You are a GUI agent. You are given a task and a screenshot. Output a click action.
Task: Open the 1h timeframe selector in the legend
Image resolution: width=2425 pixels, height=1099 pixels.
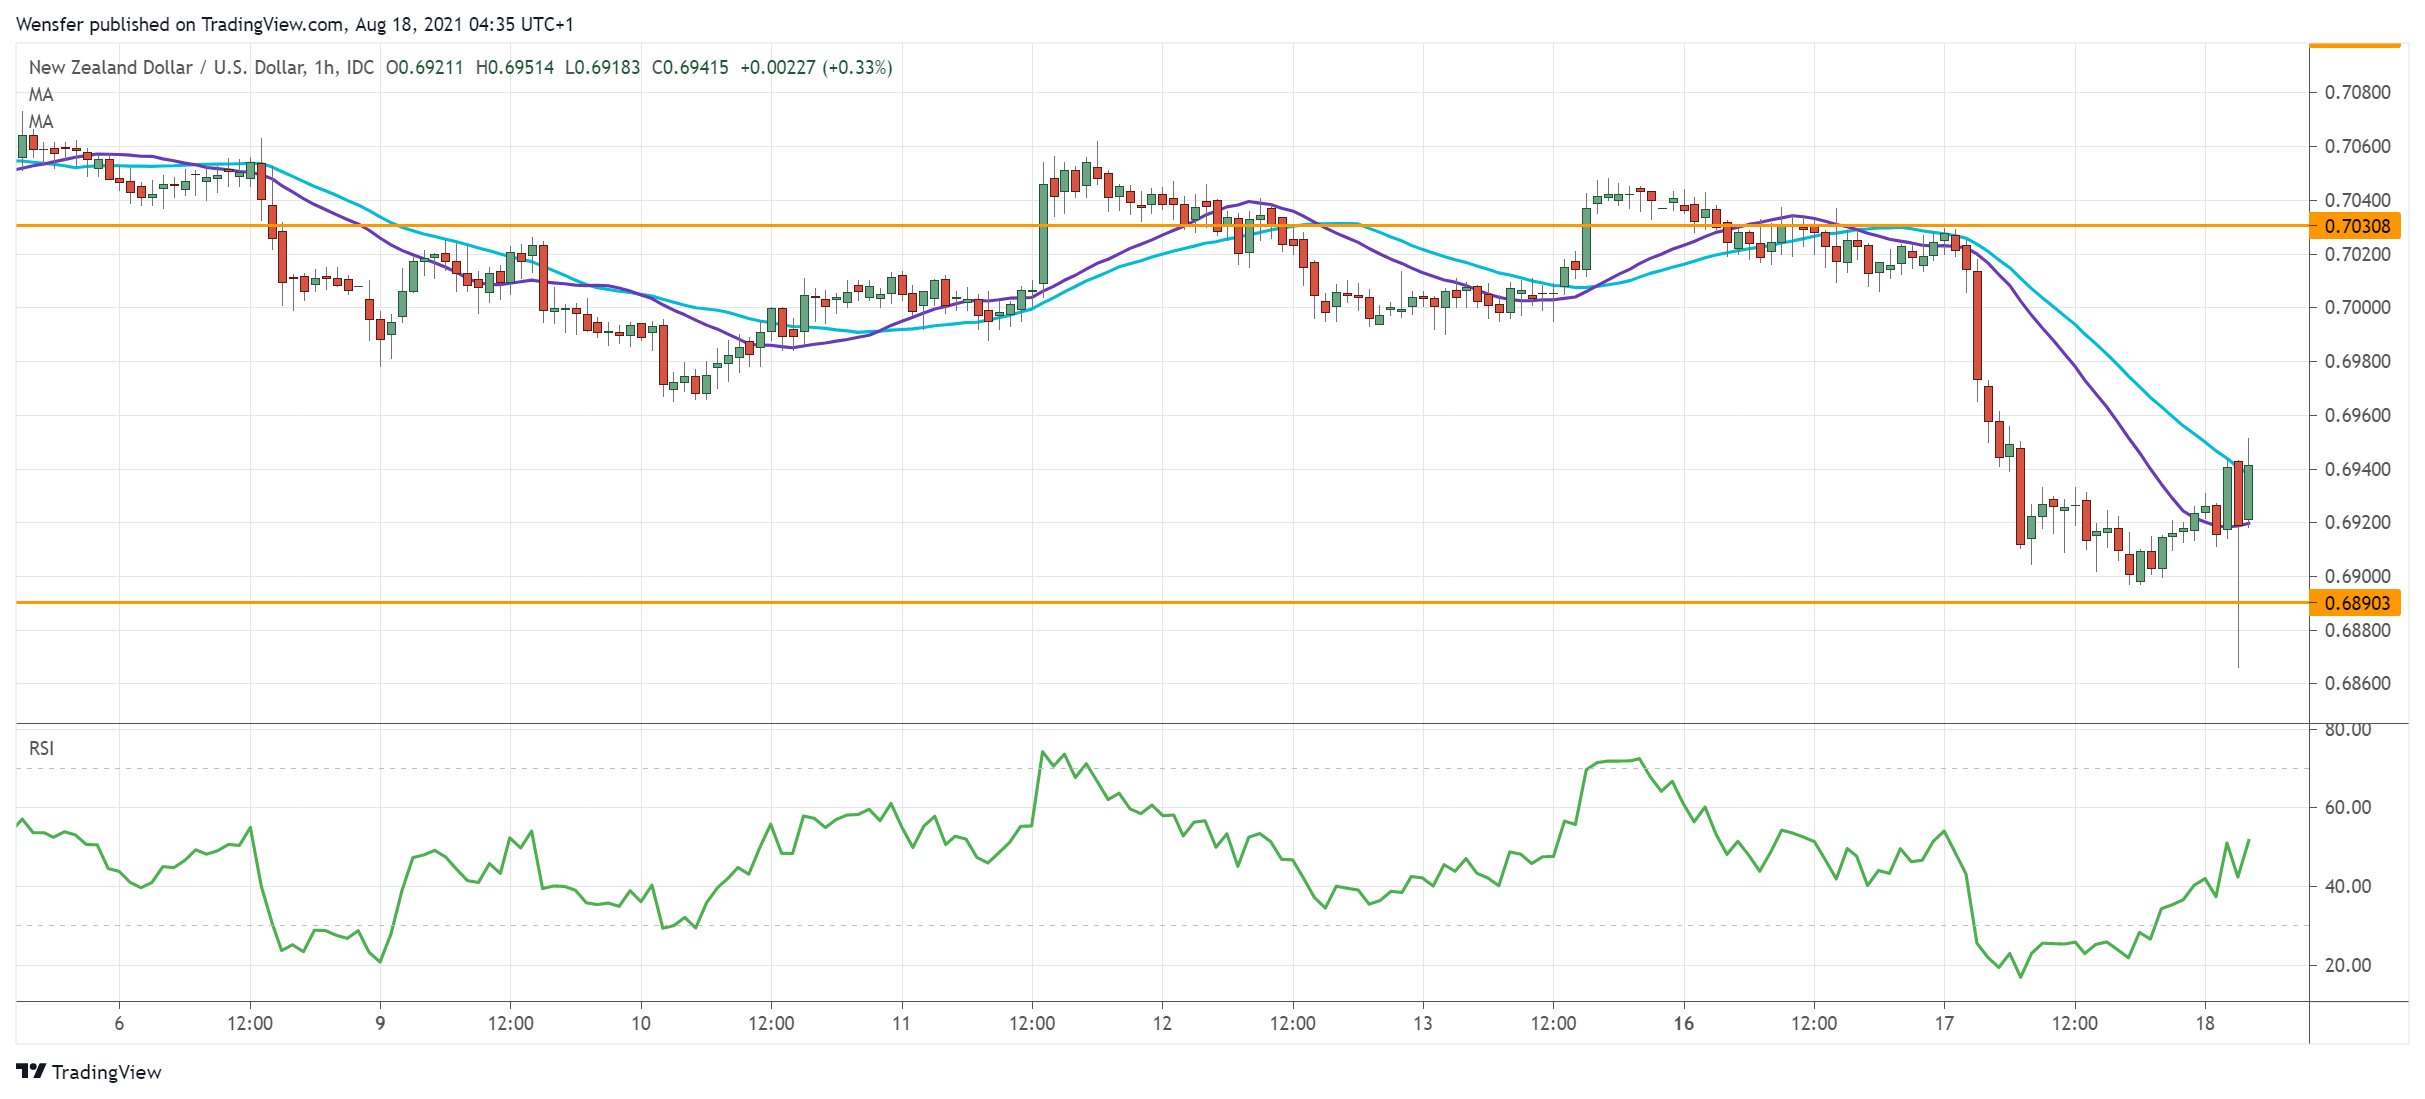pos(325,69)
